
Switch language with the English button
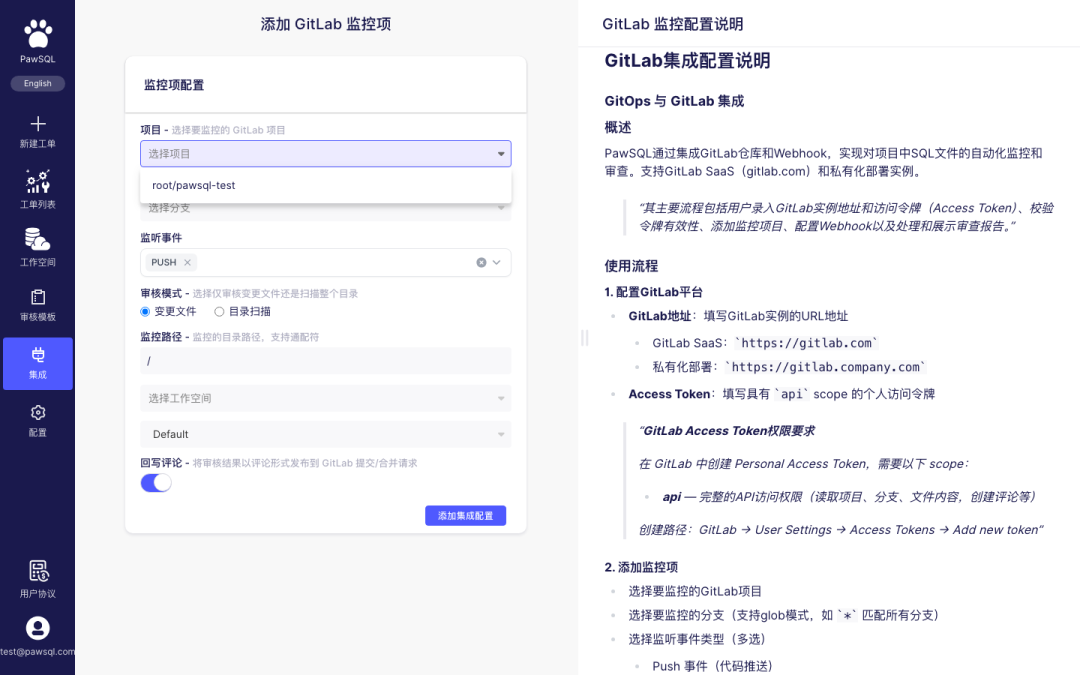[x=38, y=83]
